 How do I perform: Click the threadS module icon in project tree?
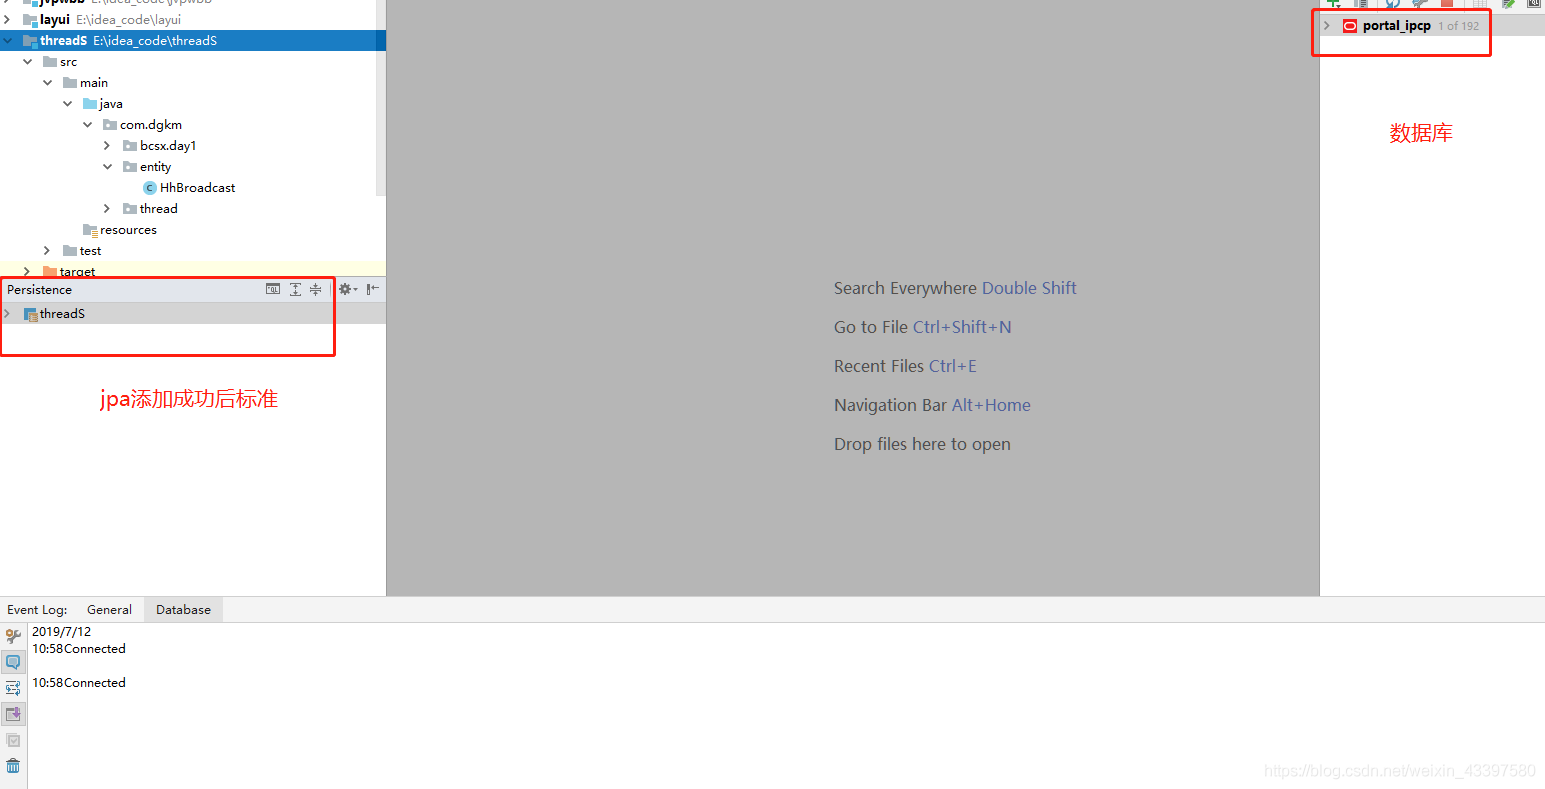30,41
